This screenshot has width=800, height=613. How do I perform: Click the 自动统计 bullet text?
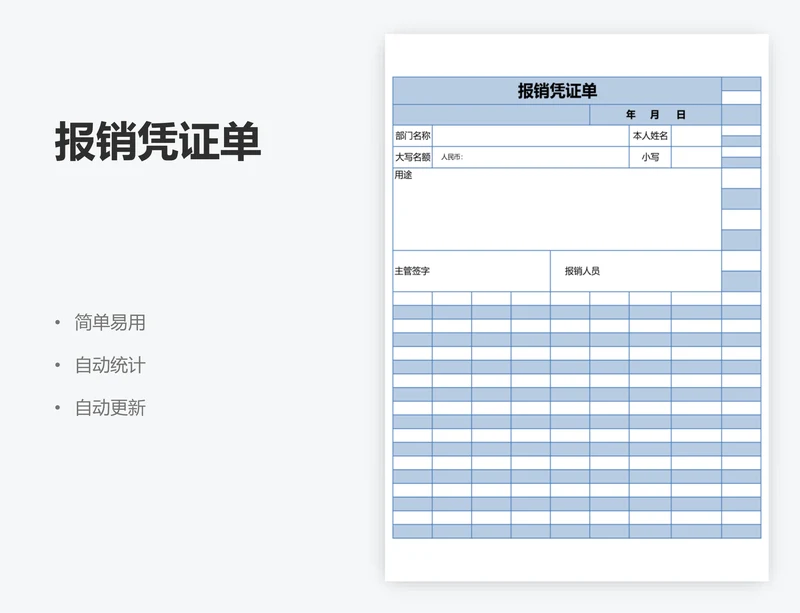click(110, 366)
